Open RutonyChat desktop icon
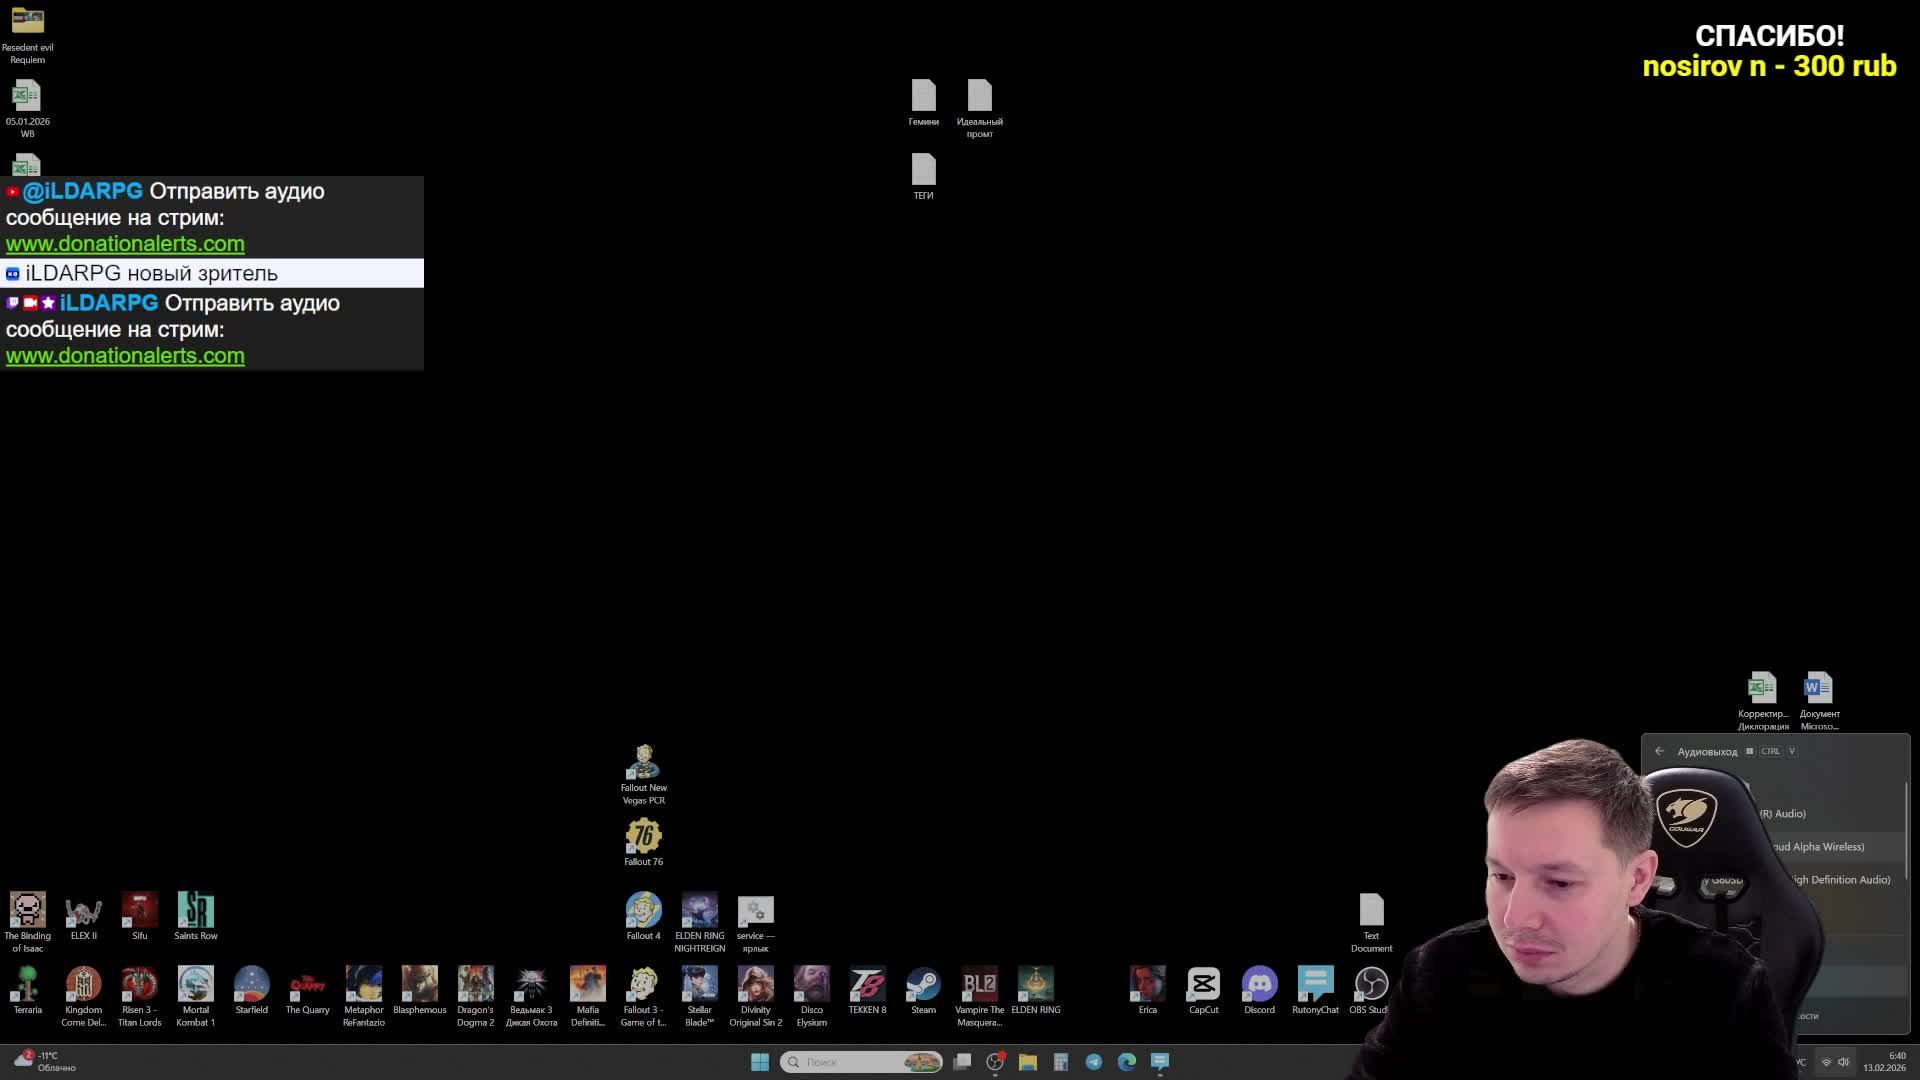Viewport: 1920px width, 1080px height. coord(1315,985)
